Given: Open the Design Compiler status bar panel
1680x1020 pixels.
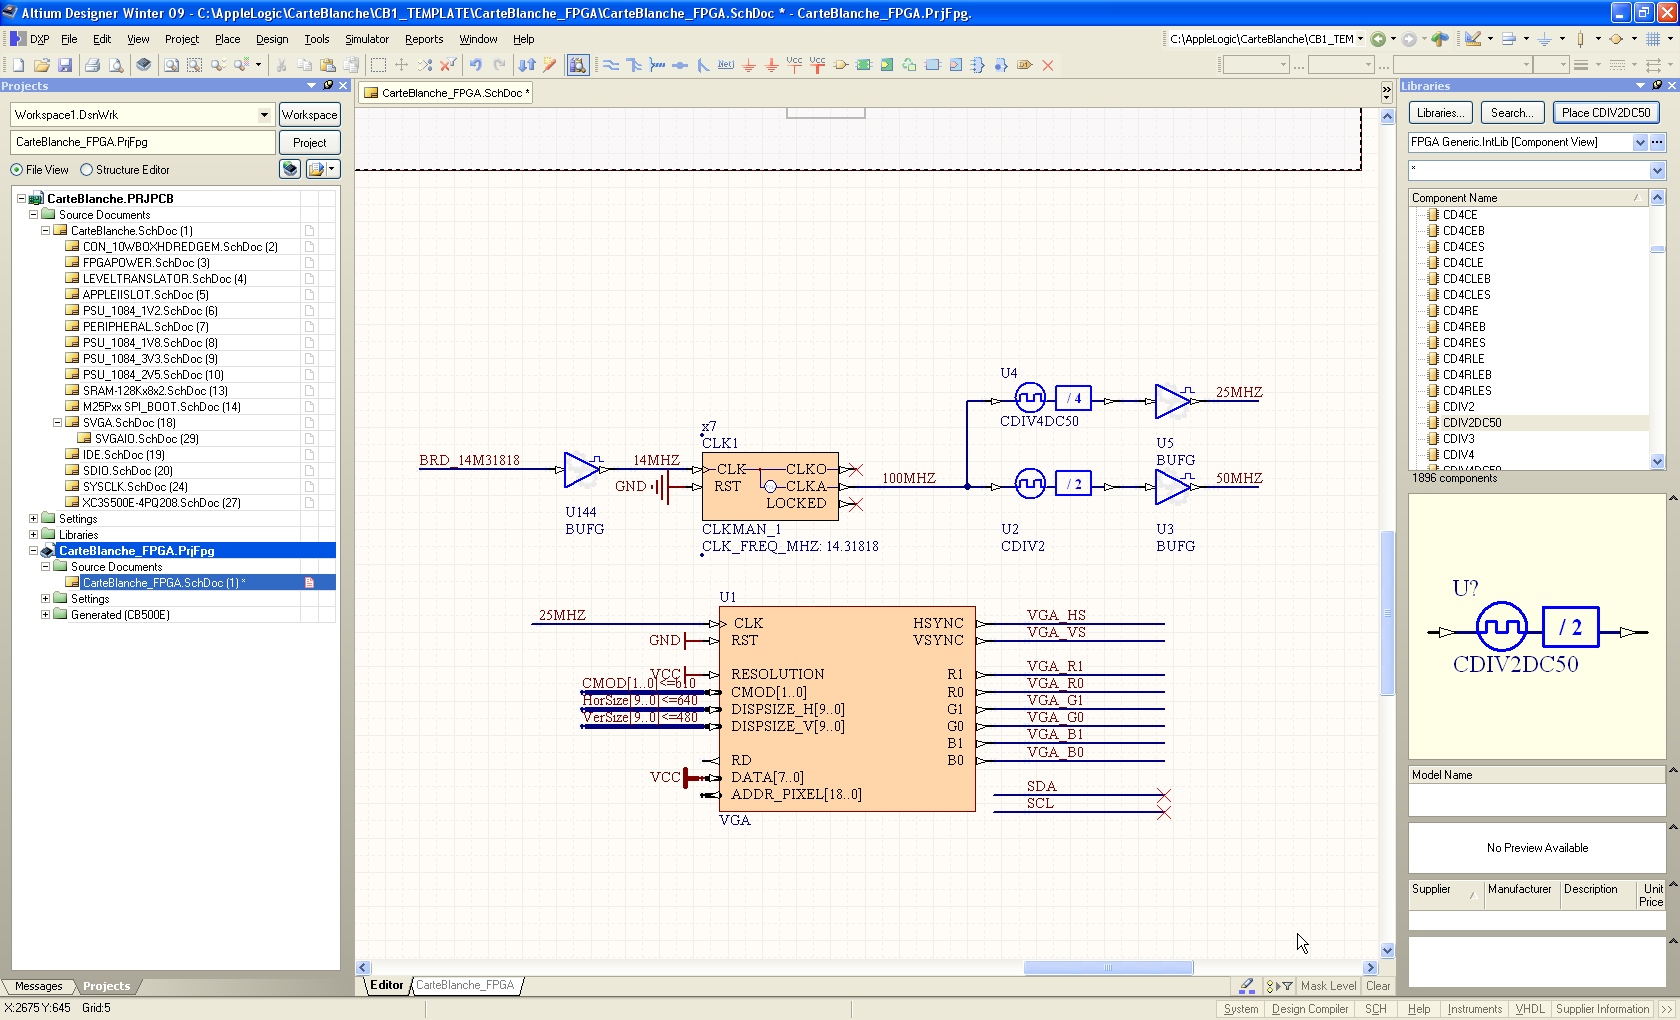Looking at the screenshot, I should click(x=1309, y=1009).
